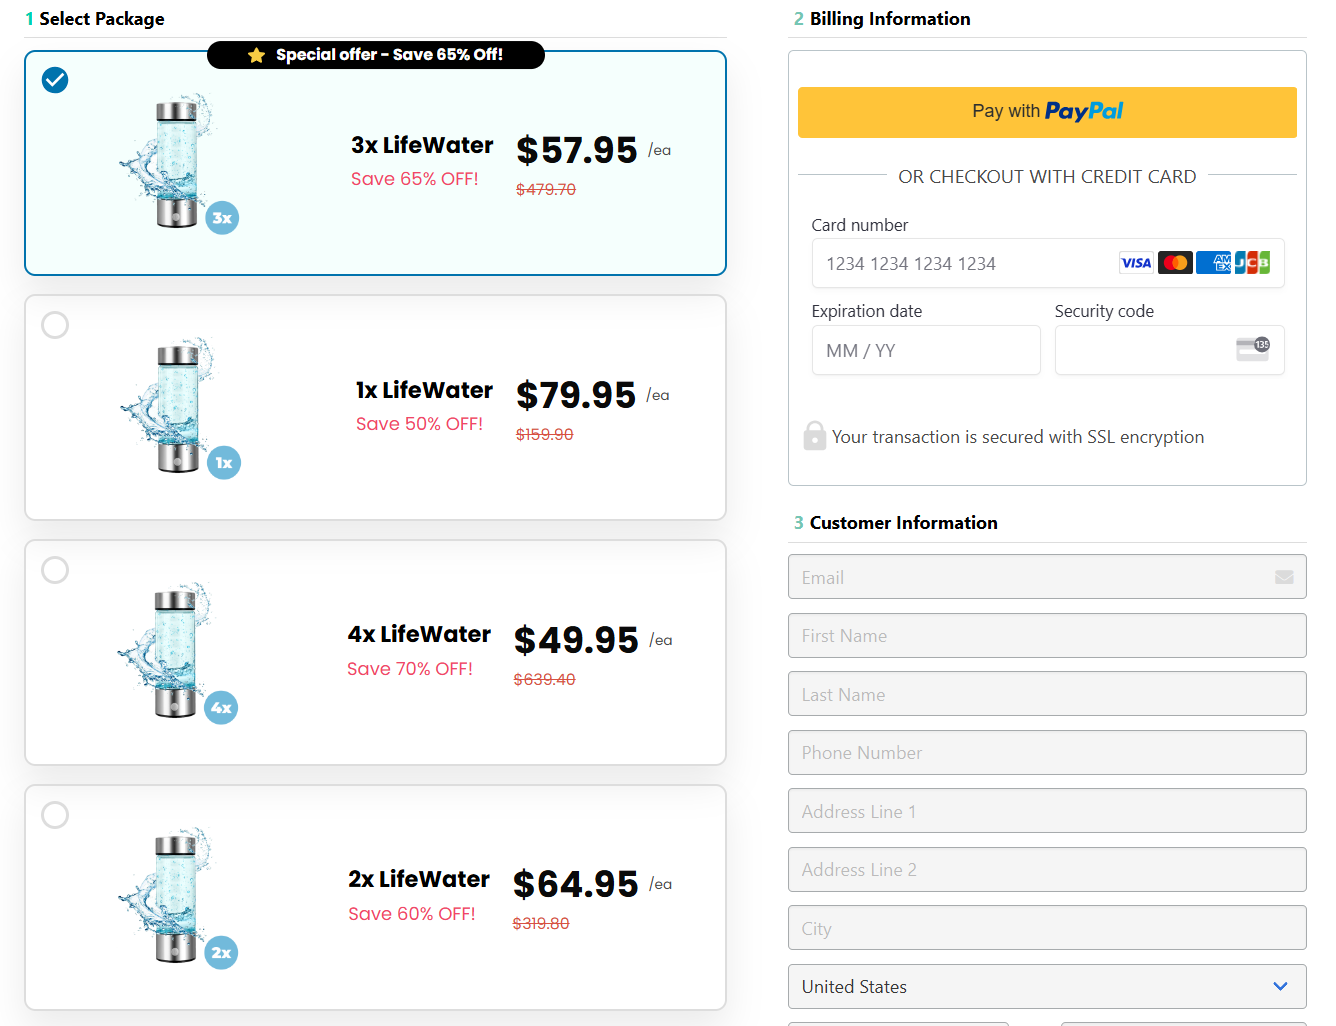Viewport: 1336px width, 1026px height.
Task: Pay with PayPal button
Action: tap(1047, 112)
